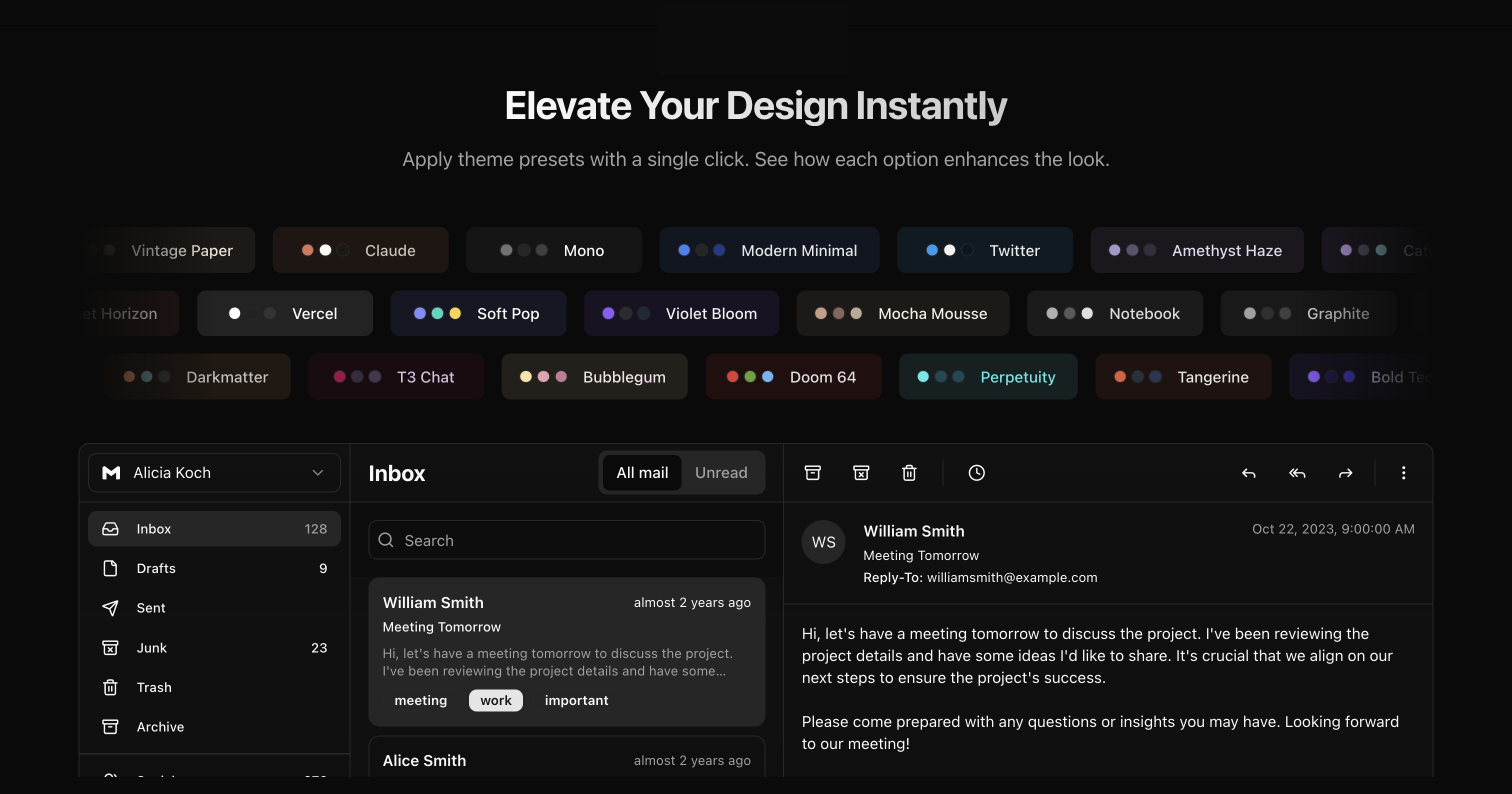The width and height of the screenshot is (1512, 794).
Task: Pick the Soft Pop color swatch preset
Action: pyautogui.click(x=478, y=313)
